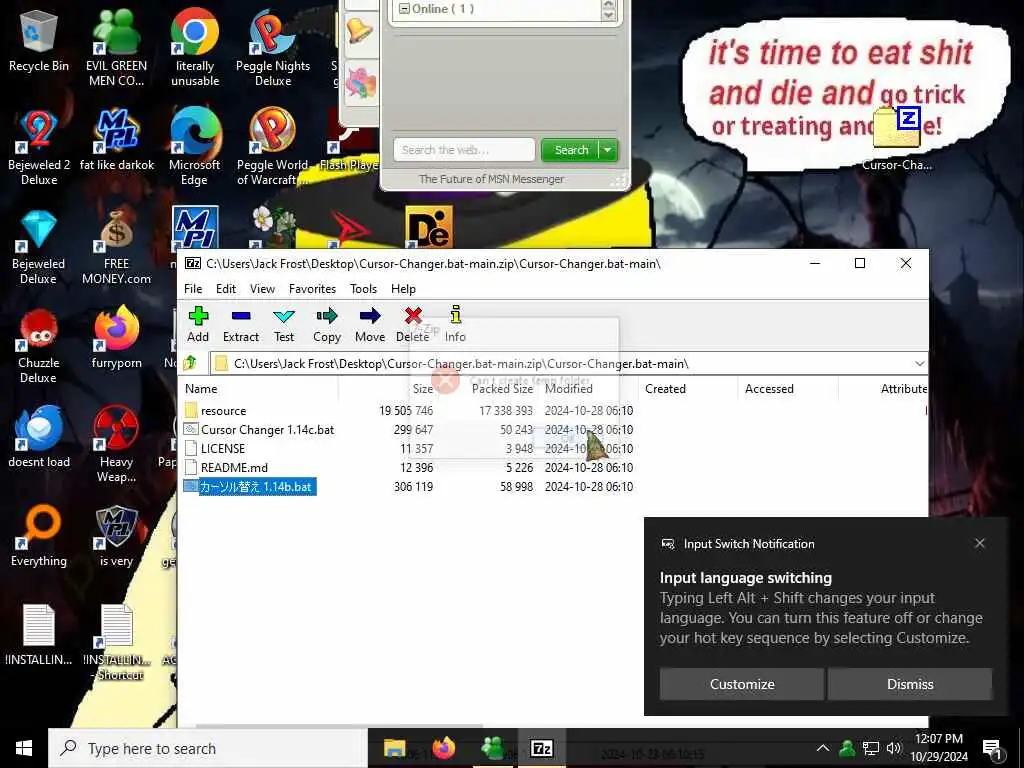This screenshot has width=1024, height=768.
Task: Expand the 7-Zip address path dropdown
Action: 920,363
